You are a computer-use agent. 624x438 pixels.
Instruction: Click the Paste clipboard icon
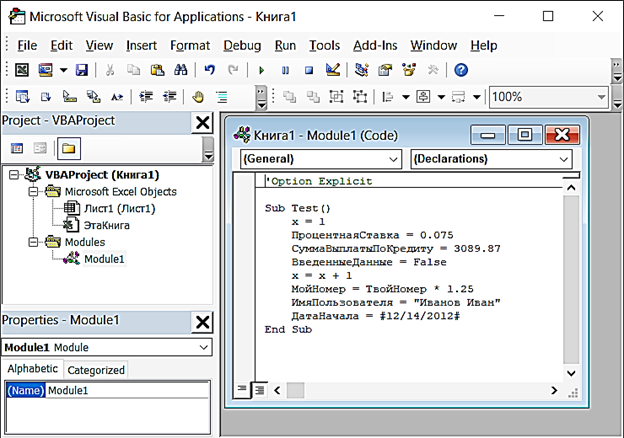coord(157,70)
